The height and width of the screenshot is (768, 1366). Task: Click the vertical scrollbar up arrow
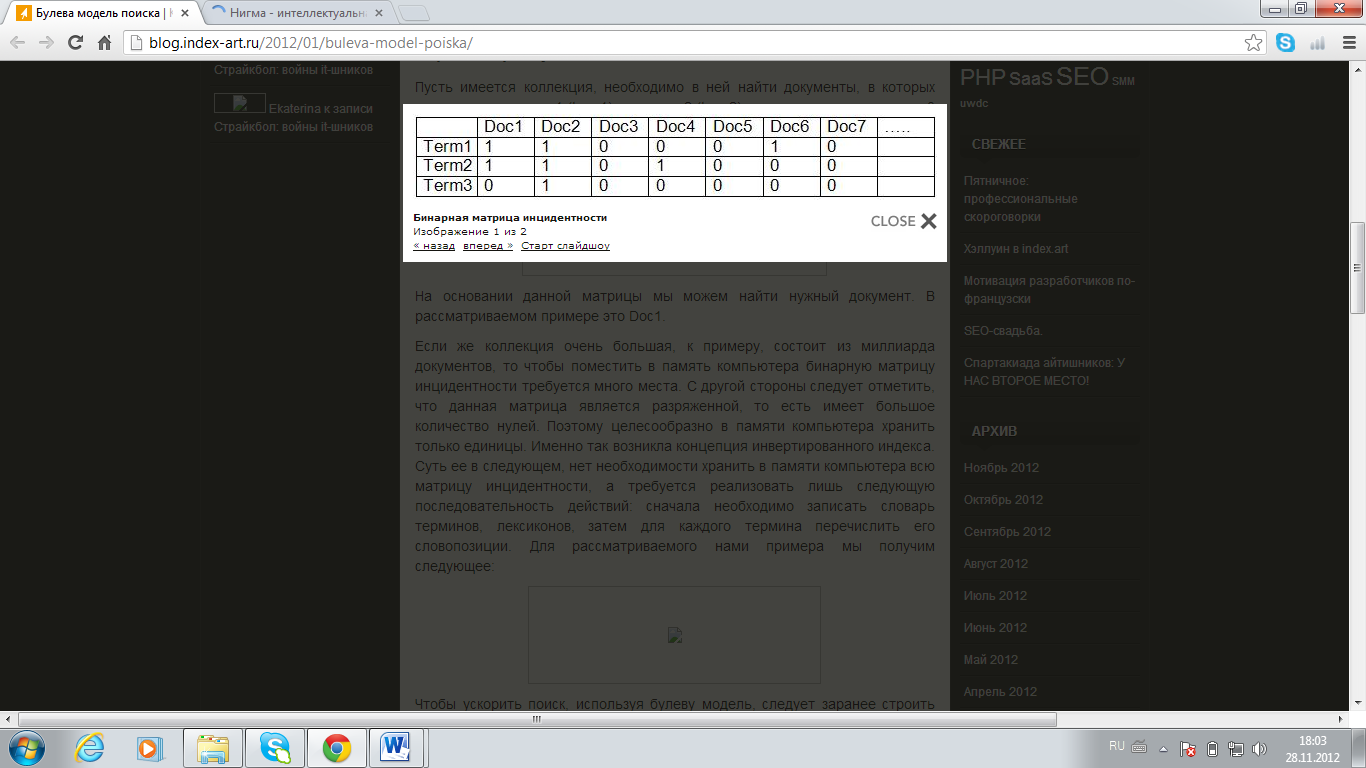(x=1357, y=70)
